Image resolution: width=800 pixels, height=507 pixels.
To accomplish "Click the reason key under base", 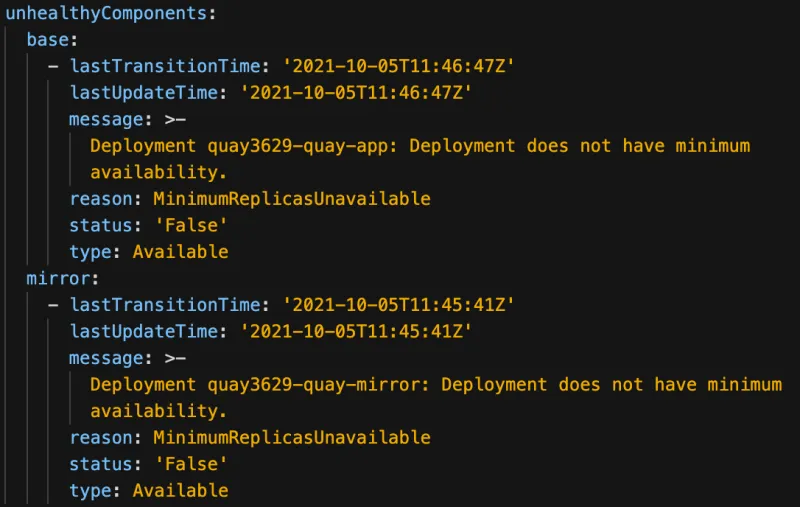I will (x=100, y=199).
